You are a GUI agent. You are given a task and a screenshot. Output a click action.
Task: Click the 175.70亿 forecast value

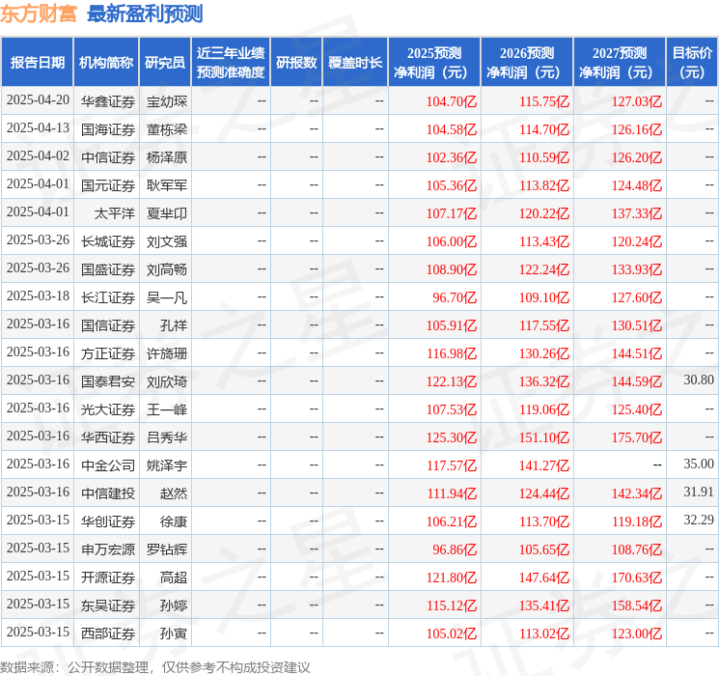click(x=637, y=437)
